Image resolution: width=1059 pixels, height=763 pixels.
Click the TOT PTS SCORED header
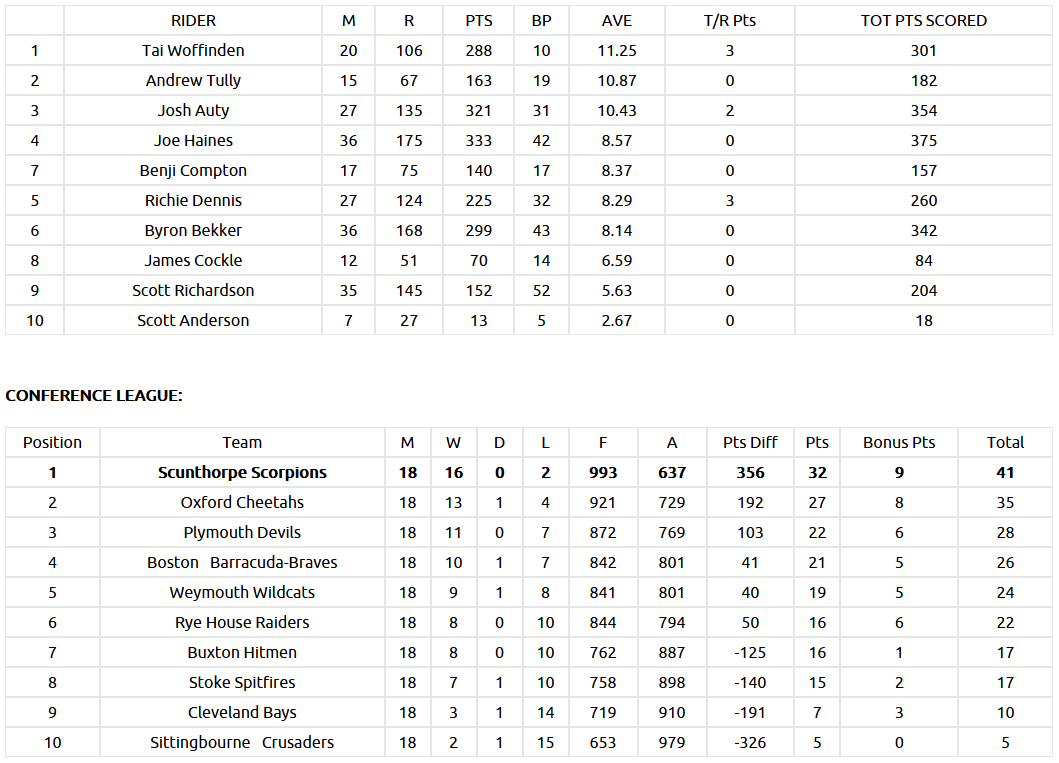[x=923, y=20]
